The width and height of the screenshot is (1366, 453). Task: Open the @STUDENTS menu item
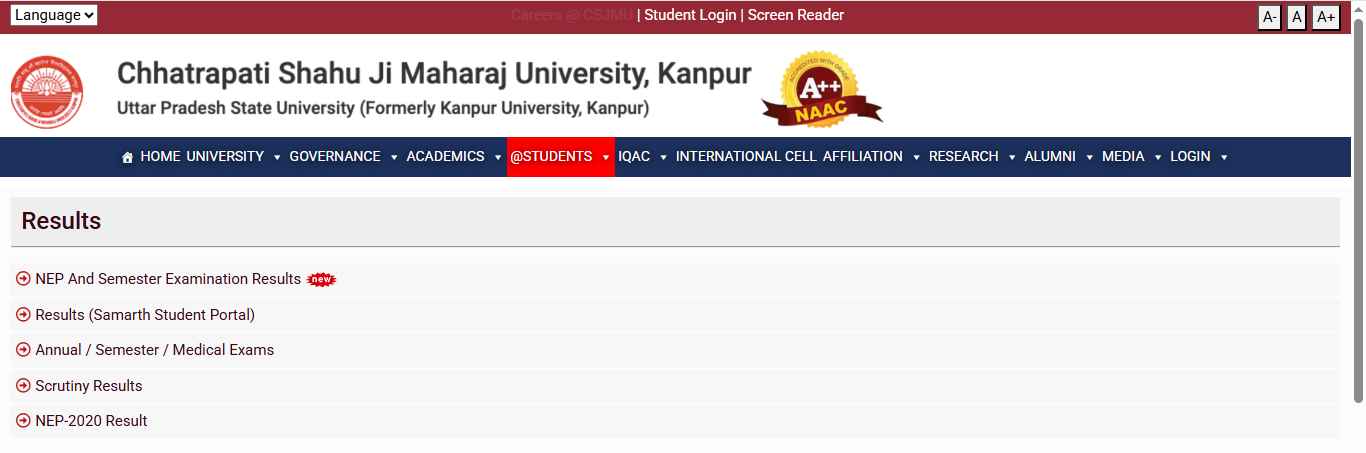click(551, 157)
